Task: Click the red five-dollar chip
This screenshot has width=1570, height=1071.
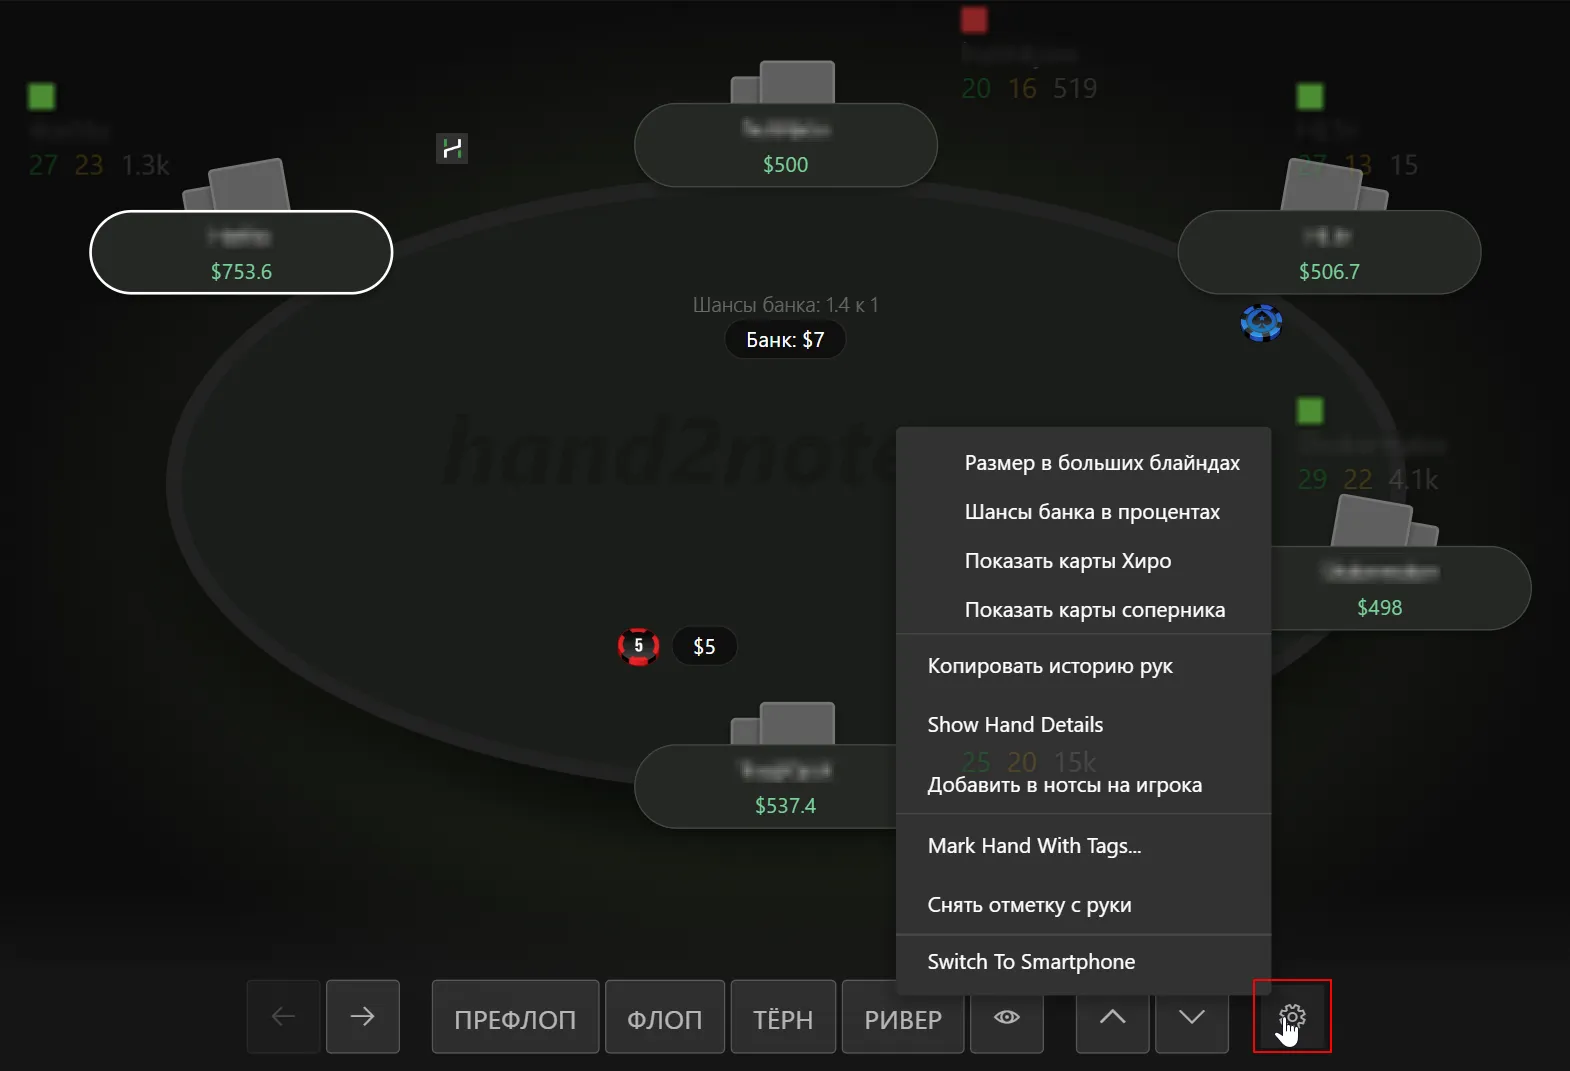Action: (x=638, y=646)
